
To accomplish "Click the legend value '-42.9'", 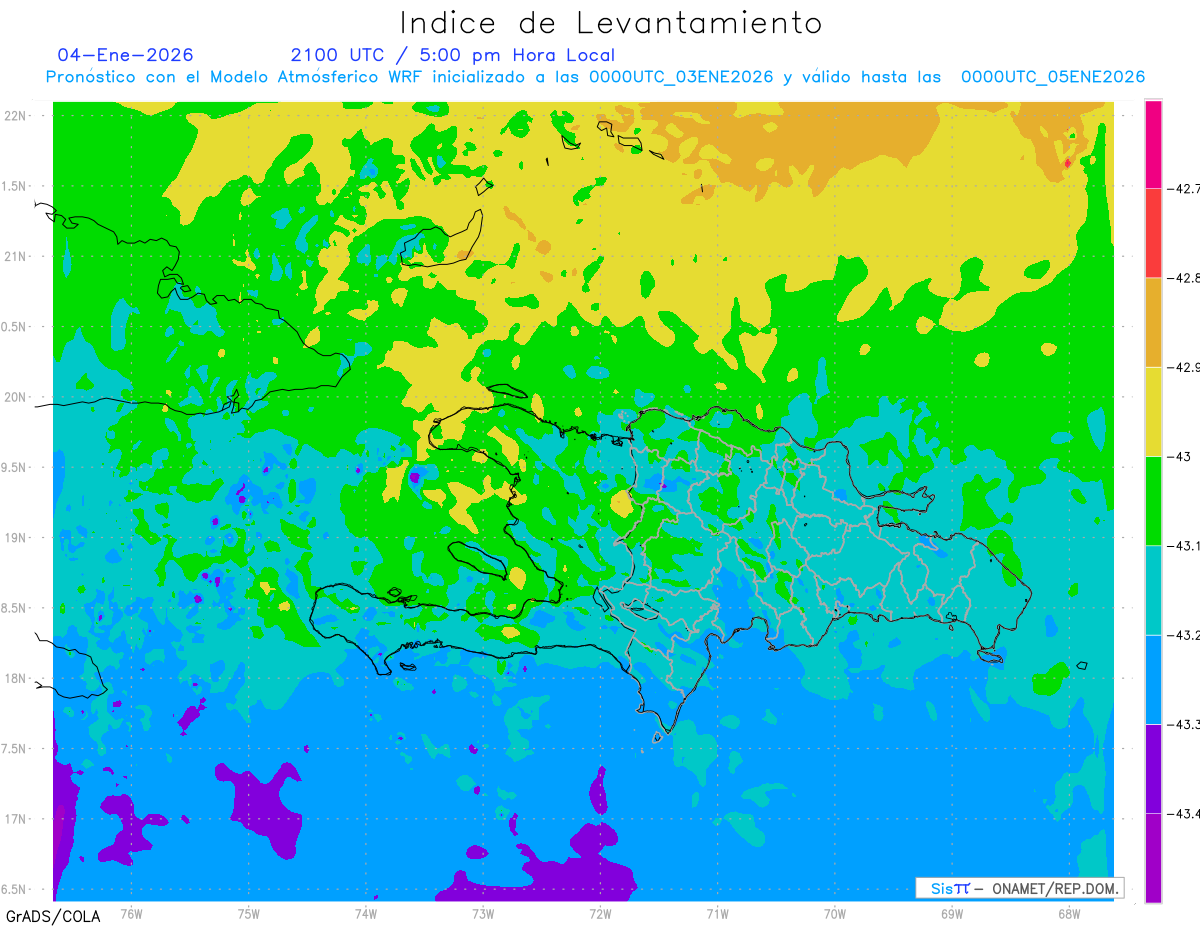I will point(1182,367).
